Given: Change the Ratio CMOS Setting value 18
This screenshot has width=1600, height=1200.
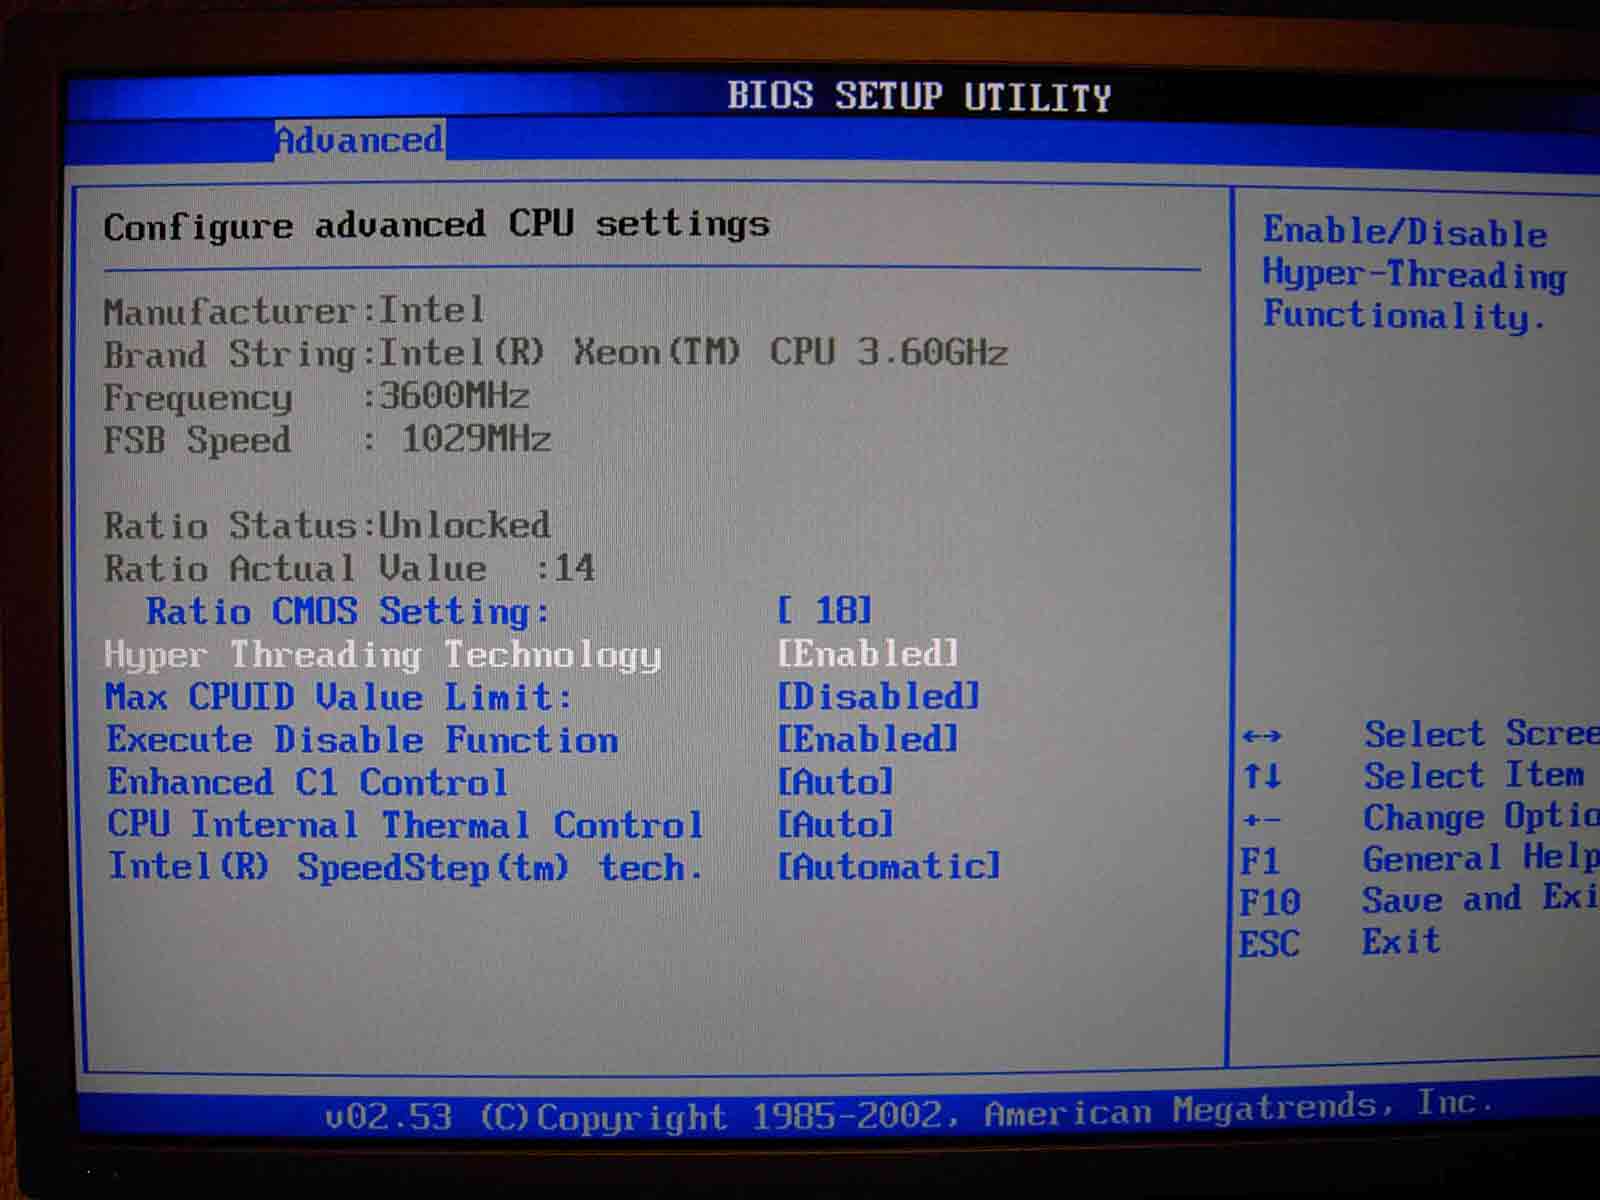Looking at the screenshot, I should tap(825, 610).
